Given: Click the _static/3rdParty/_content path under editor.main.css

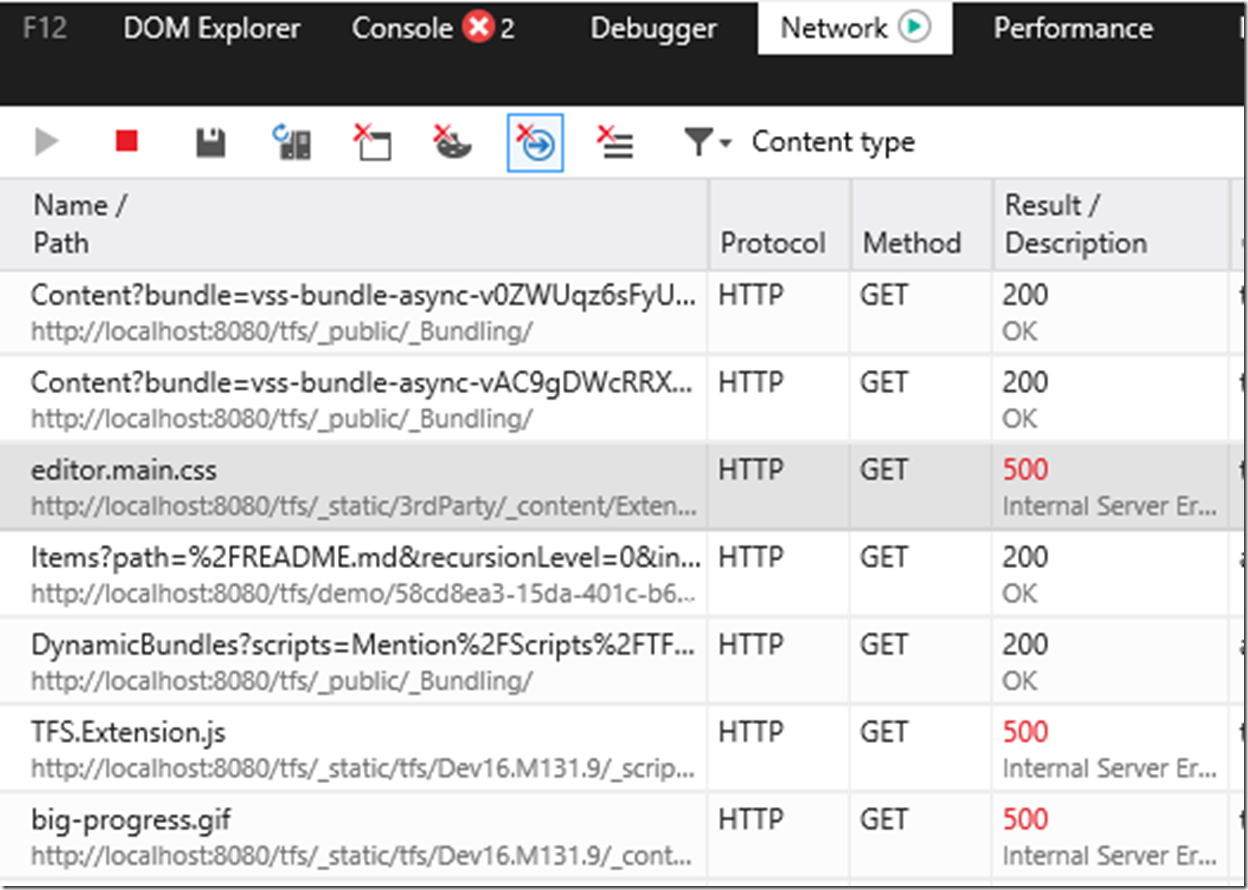Looking at the screenshot, I should (x=365, y=507).
